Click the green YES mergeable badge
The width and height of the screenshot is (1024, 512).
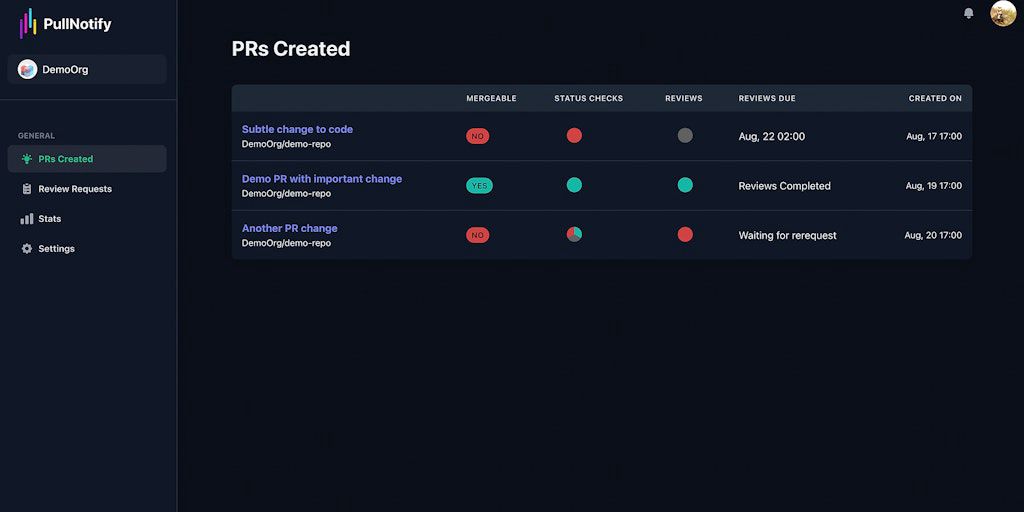[x=479, y=185]
